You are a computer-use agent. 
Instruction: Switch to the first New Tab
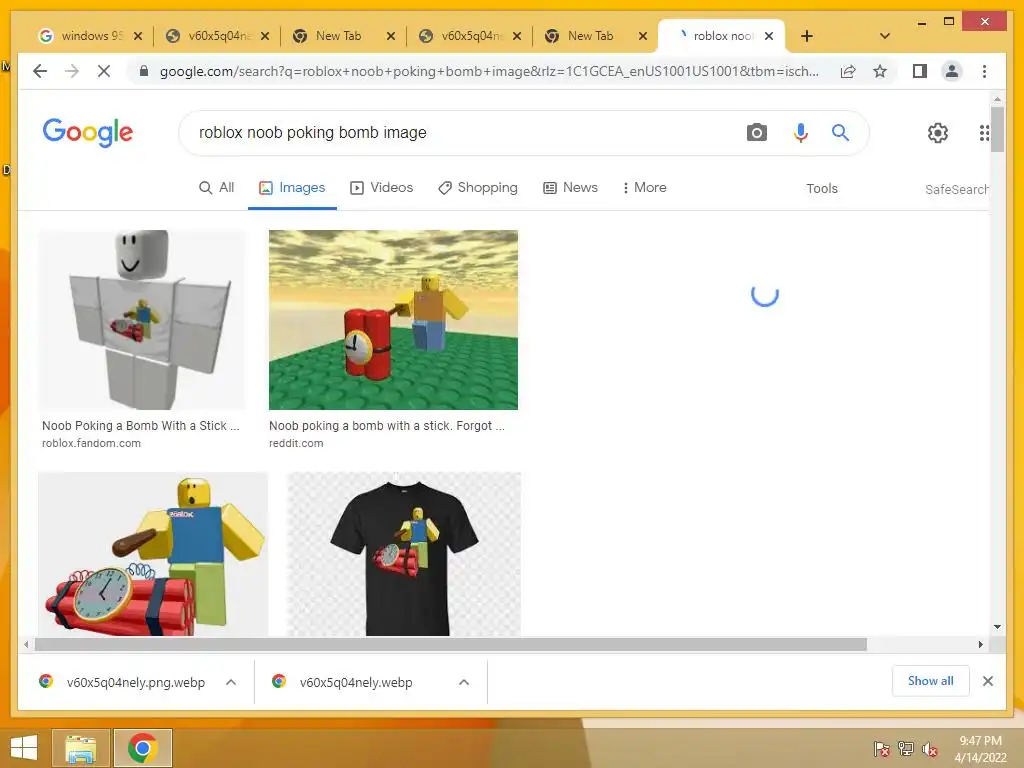[x=344, y=36]
